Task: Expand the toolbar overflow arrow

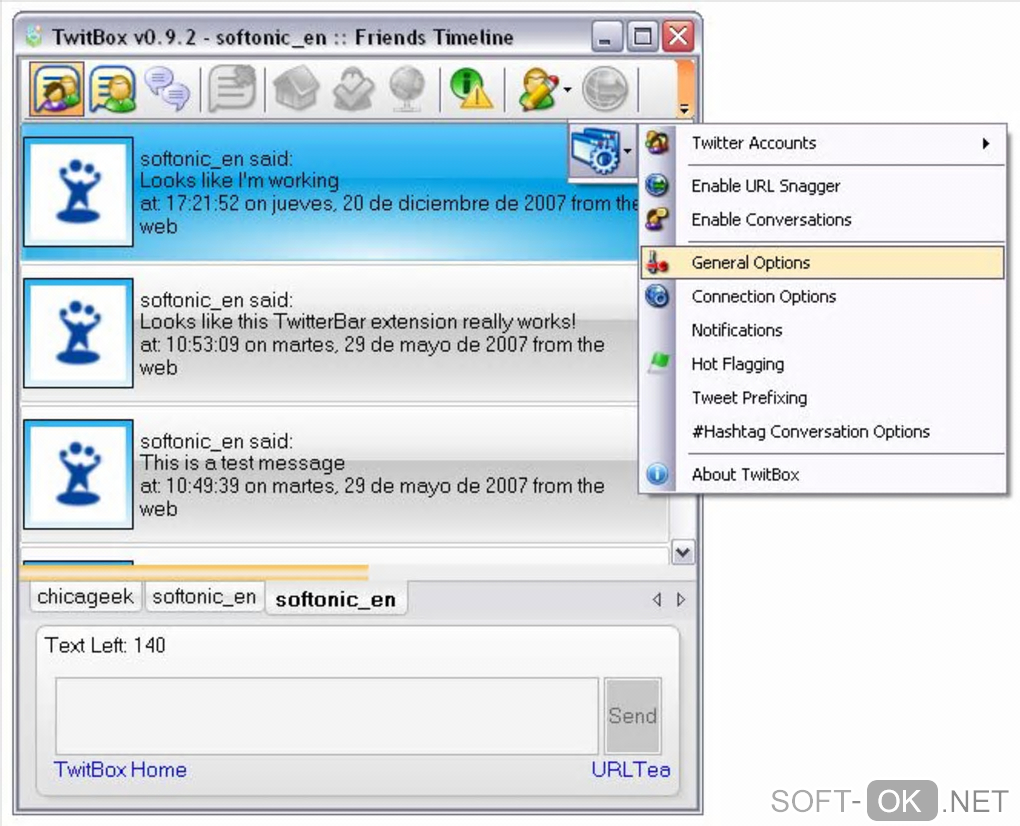Action: coord(684,109)
